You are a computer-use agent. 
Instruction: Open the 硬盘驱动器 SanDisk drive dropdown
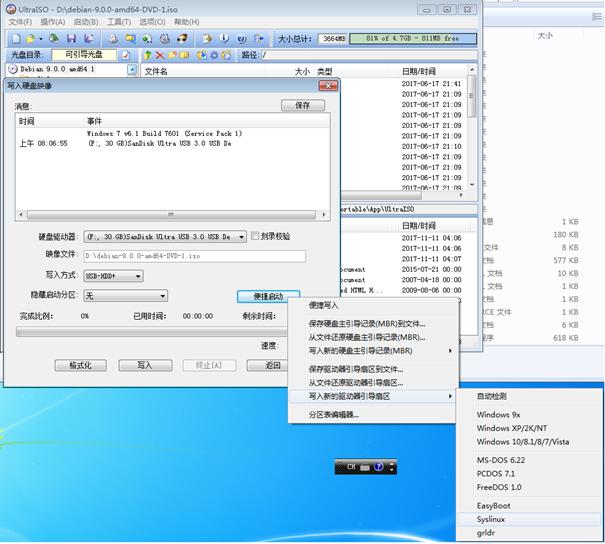coord(241,237)
